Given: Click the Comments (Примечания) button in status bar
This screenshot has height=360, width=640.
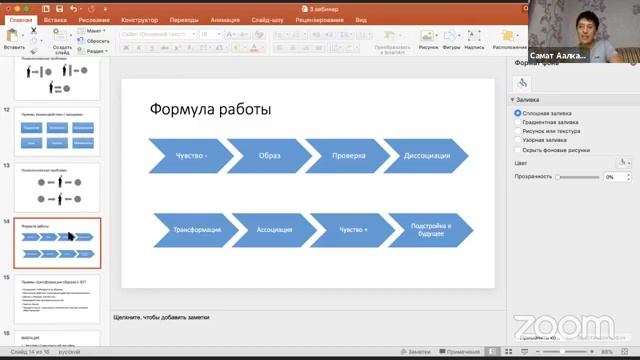Looking at the screenshot, I should [x=460, y=351].
